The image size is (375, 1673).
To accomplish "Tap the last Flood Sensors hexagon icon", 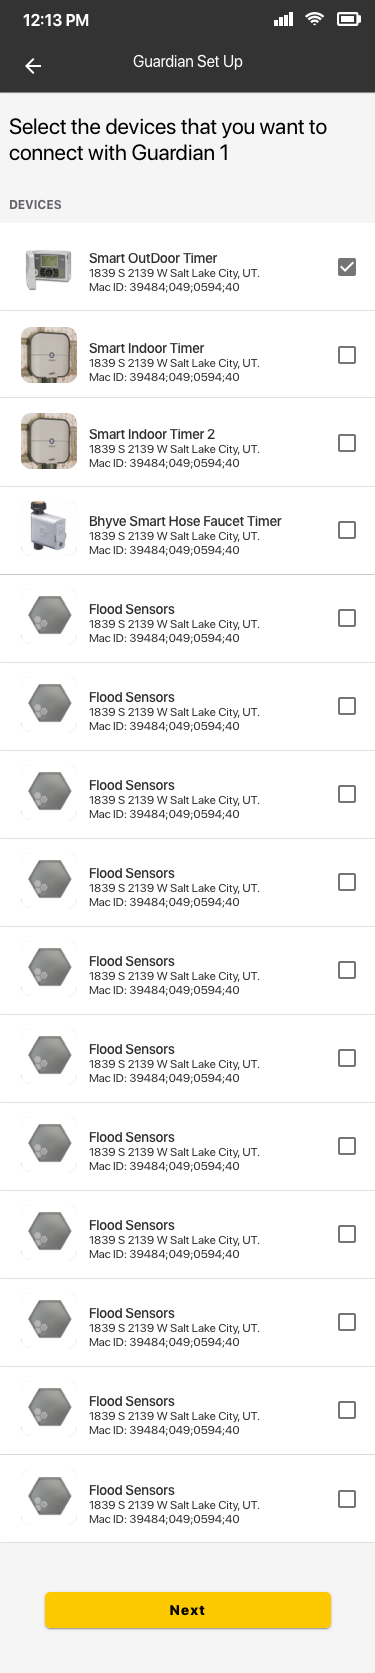I will [49, 1497].
